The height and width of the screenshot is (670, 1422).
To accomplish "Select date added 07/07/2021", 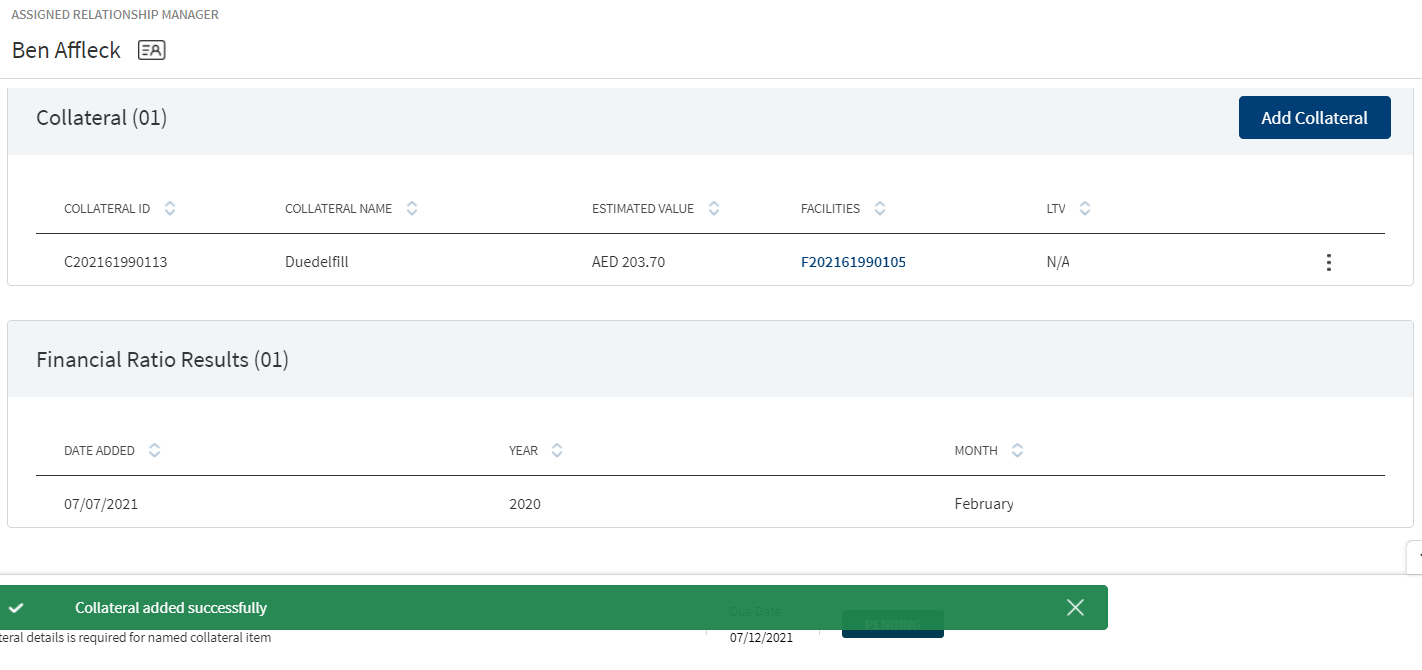I will coord(101,504).
